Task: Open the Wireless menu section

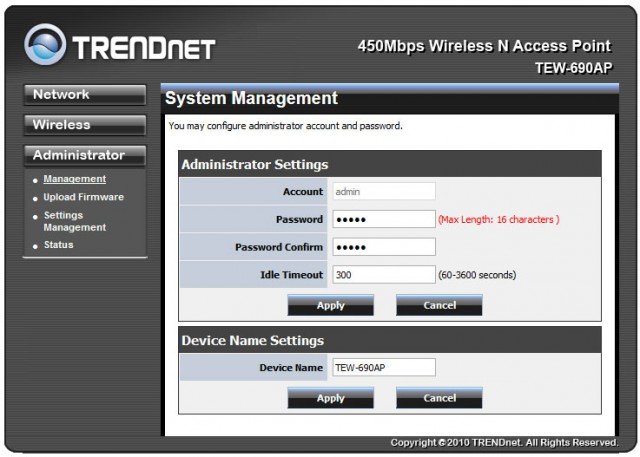Action: [x=84, y=125]
